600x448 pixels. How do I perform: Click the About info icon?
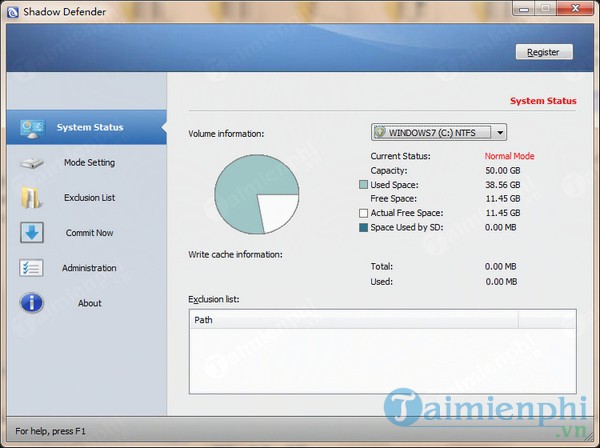pos(32,303)
